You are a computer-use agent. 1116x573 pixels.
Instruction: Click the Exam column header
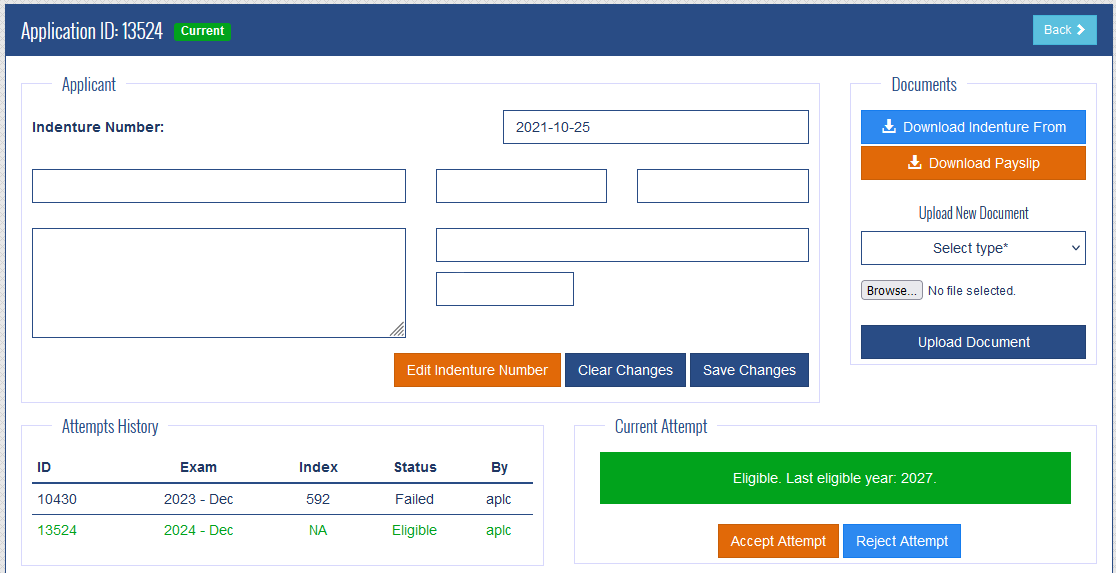pos(198,467)
